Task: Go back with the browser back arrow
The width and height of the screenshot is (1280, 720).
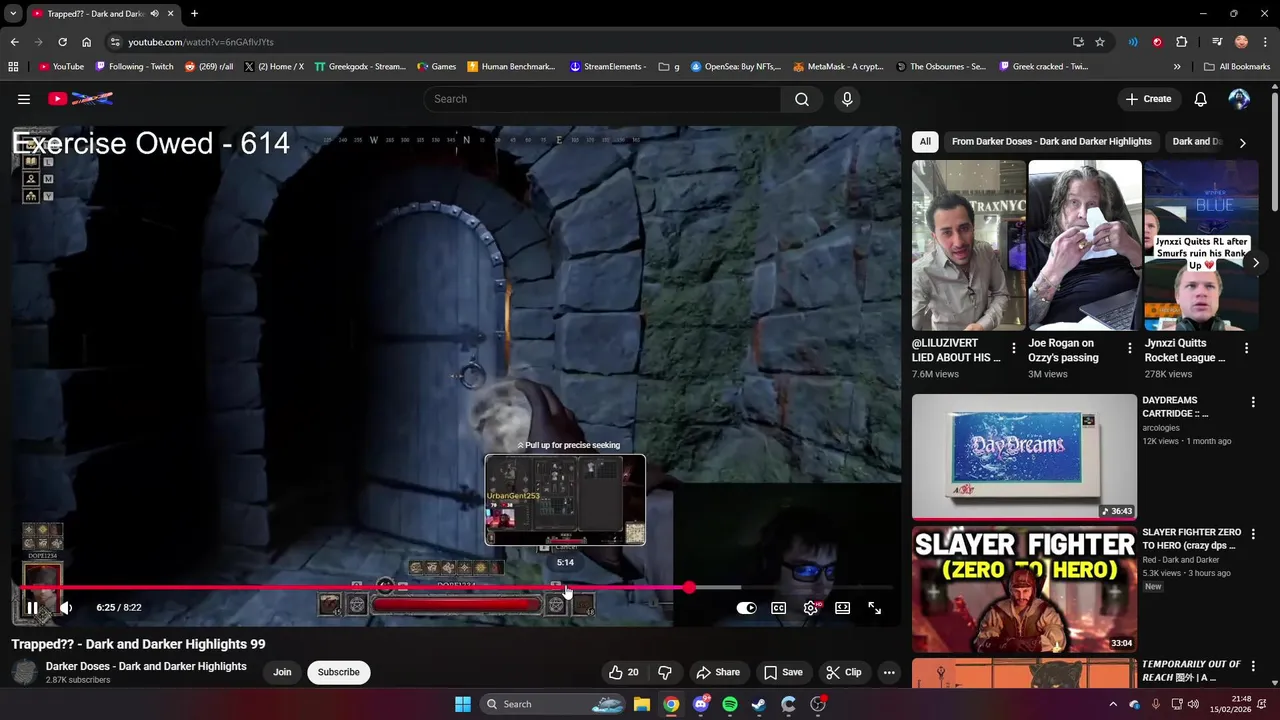Action: click(x=14, y=42)
